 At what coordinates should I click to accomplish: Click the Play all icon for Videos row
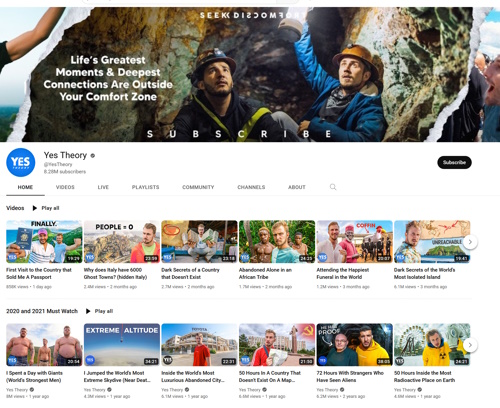coord(34,208)
